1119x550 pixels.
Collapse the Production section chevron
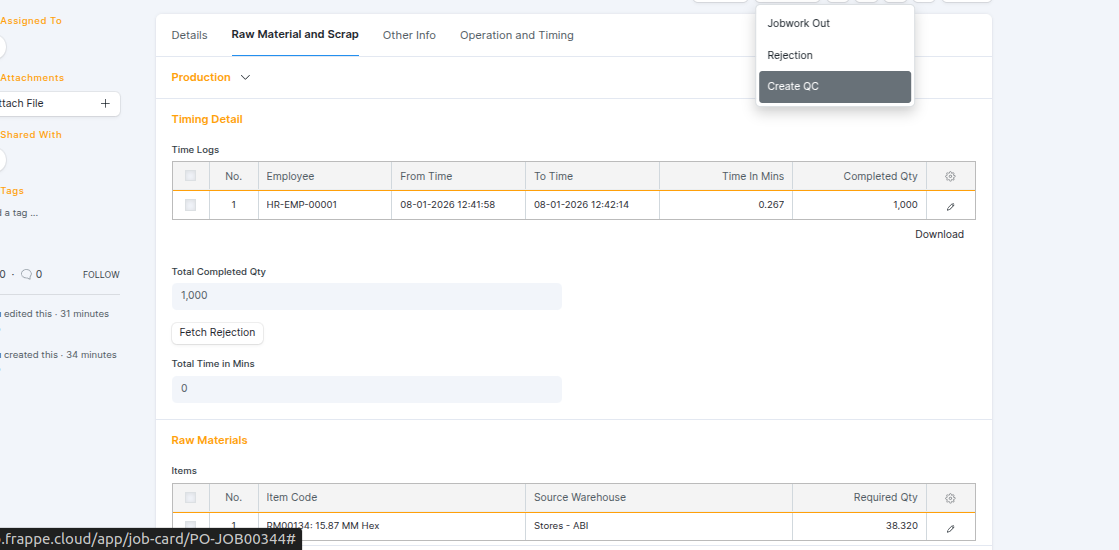[x=245, y=77]
